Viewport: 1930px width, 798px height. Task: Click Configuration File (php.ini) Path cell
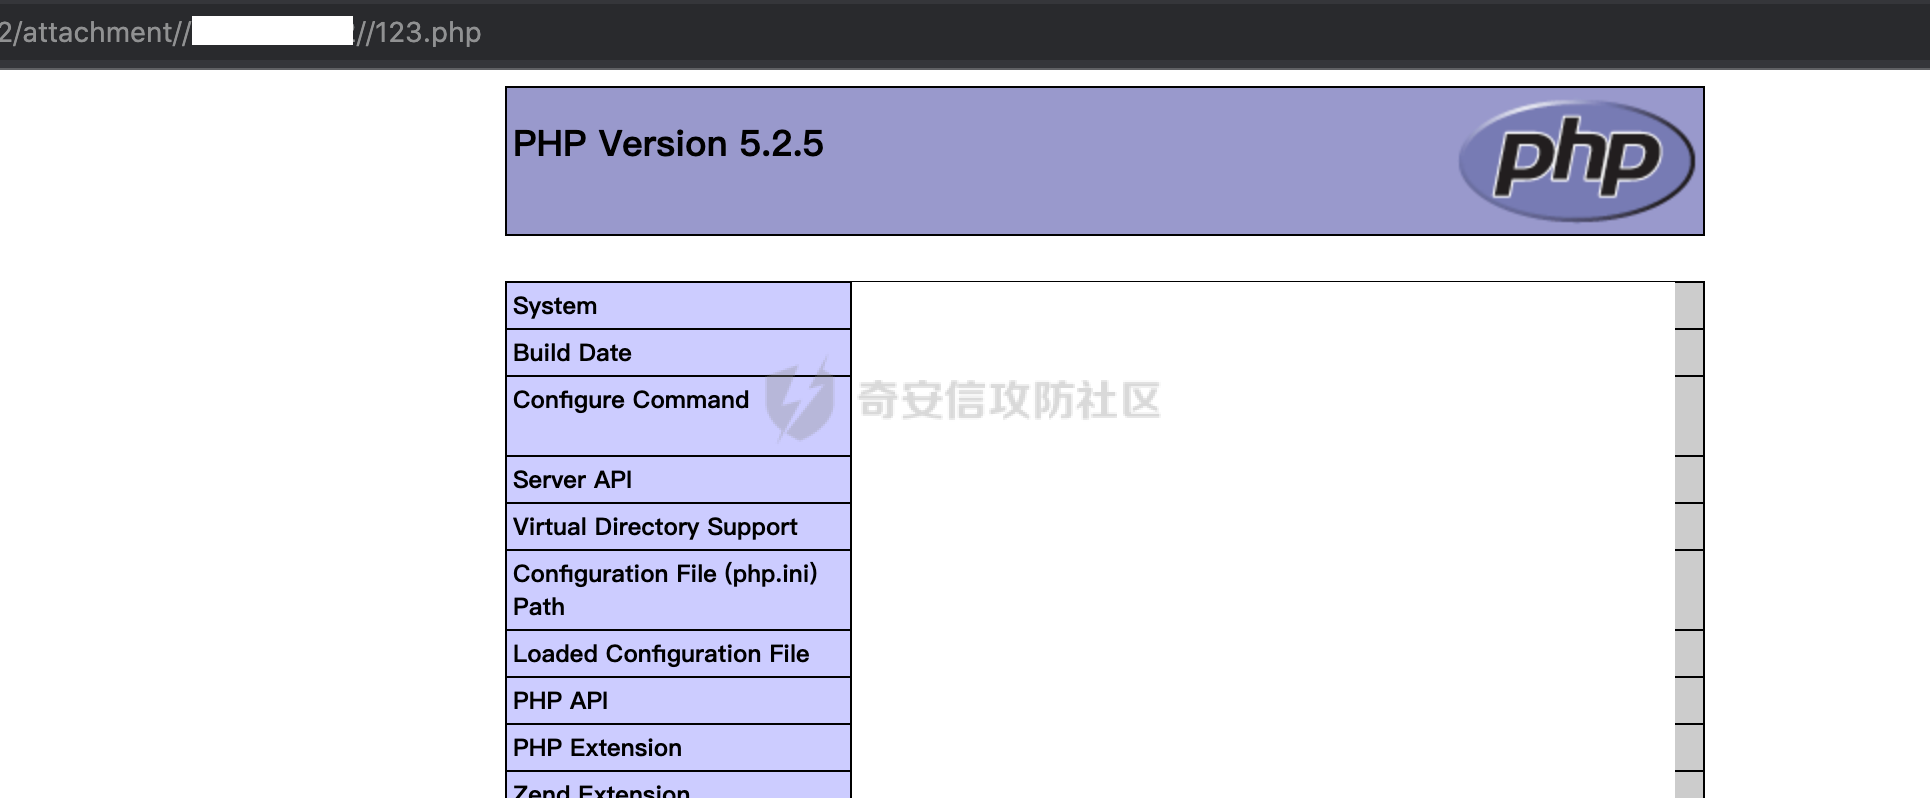tap(678, 590)
